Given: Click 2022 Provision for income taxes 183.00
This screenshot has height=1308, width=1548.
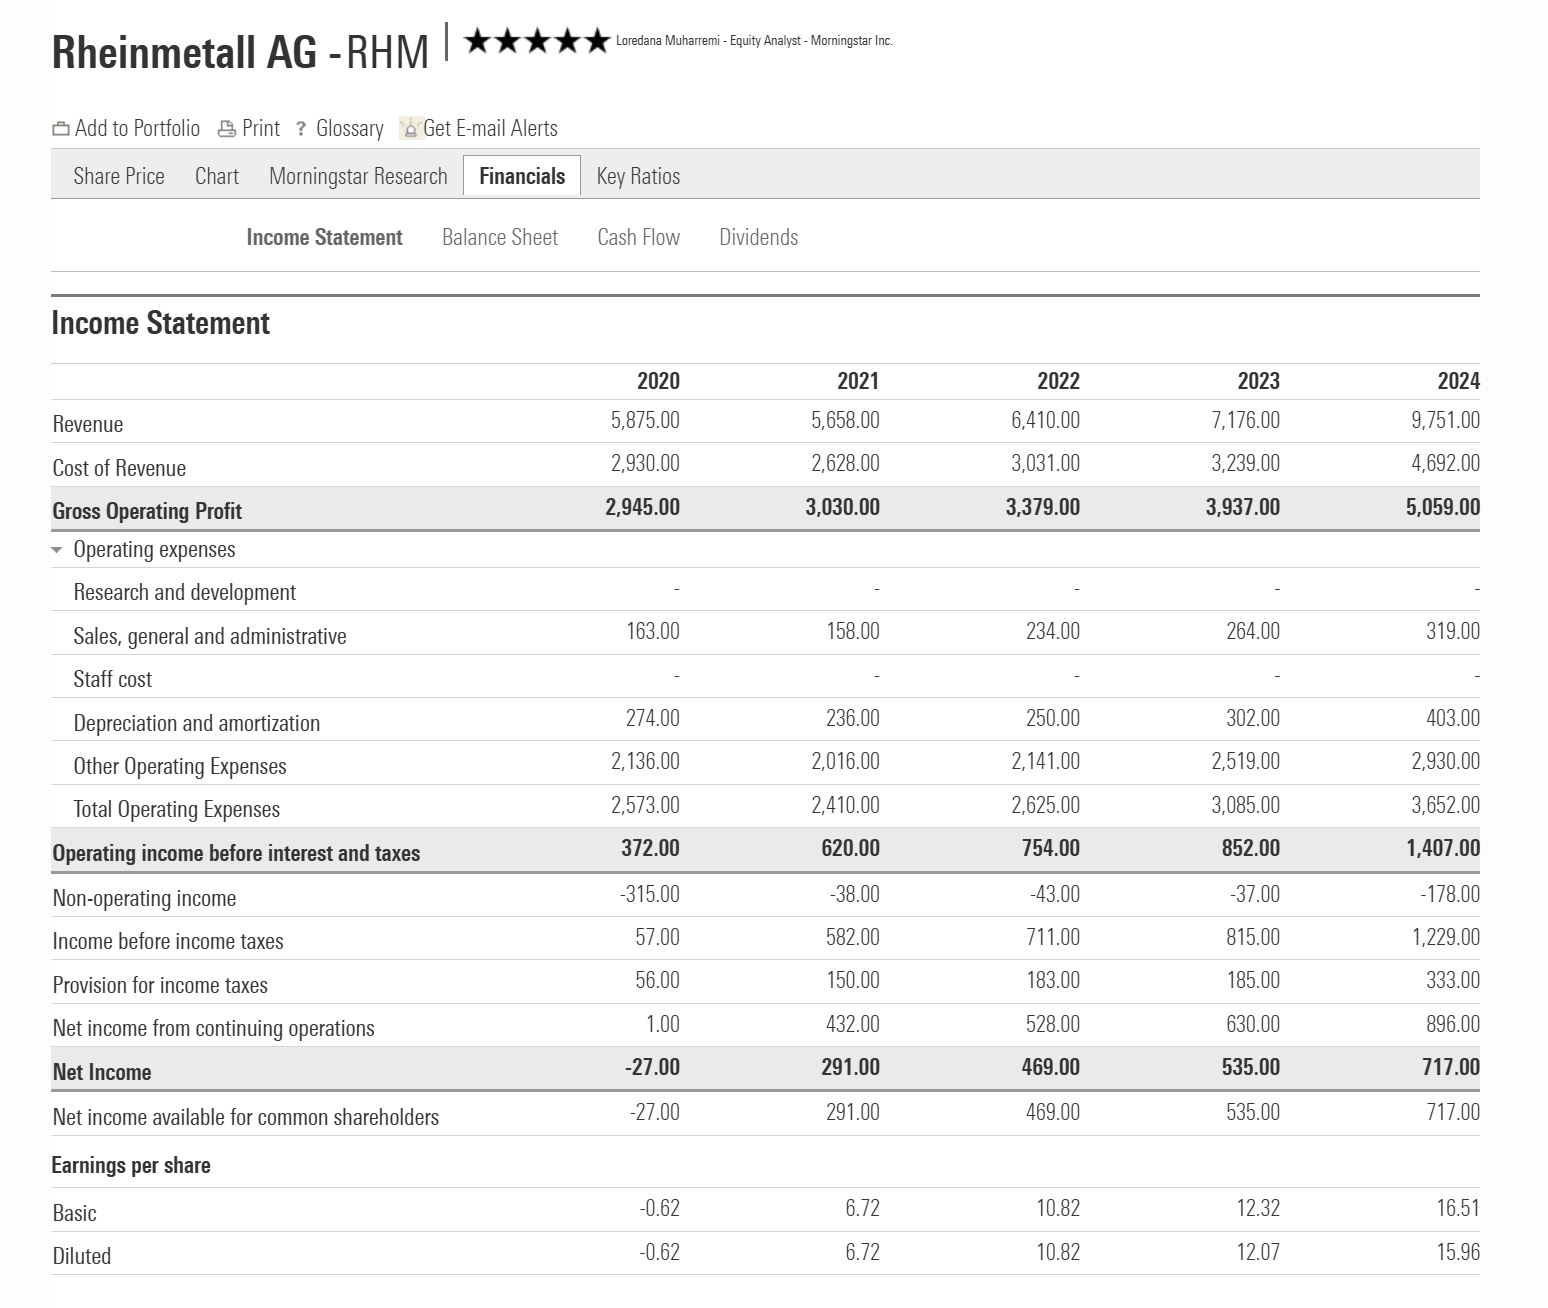Looking at the screenshot, I should pos(1053,980).
